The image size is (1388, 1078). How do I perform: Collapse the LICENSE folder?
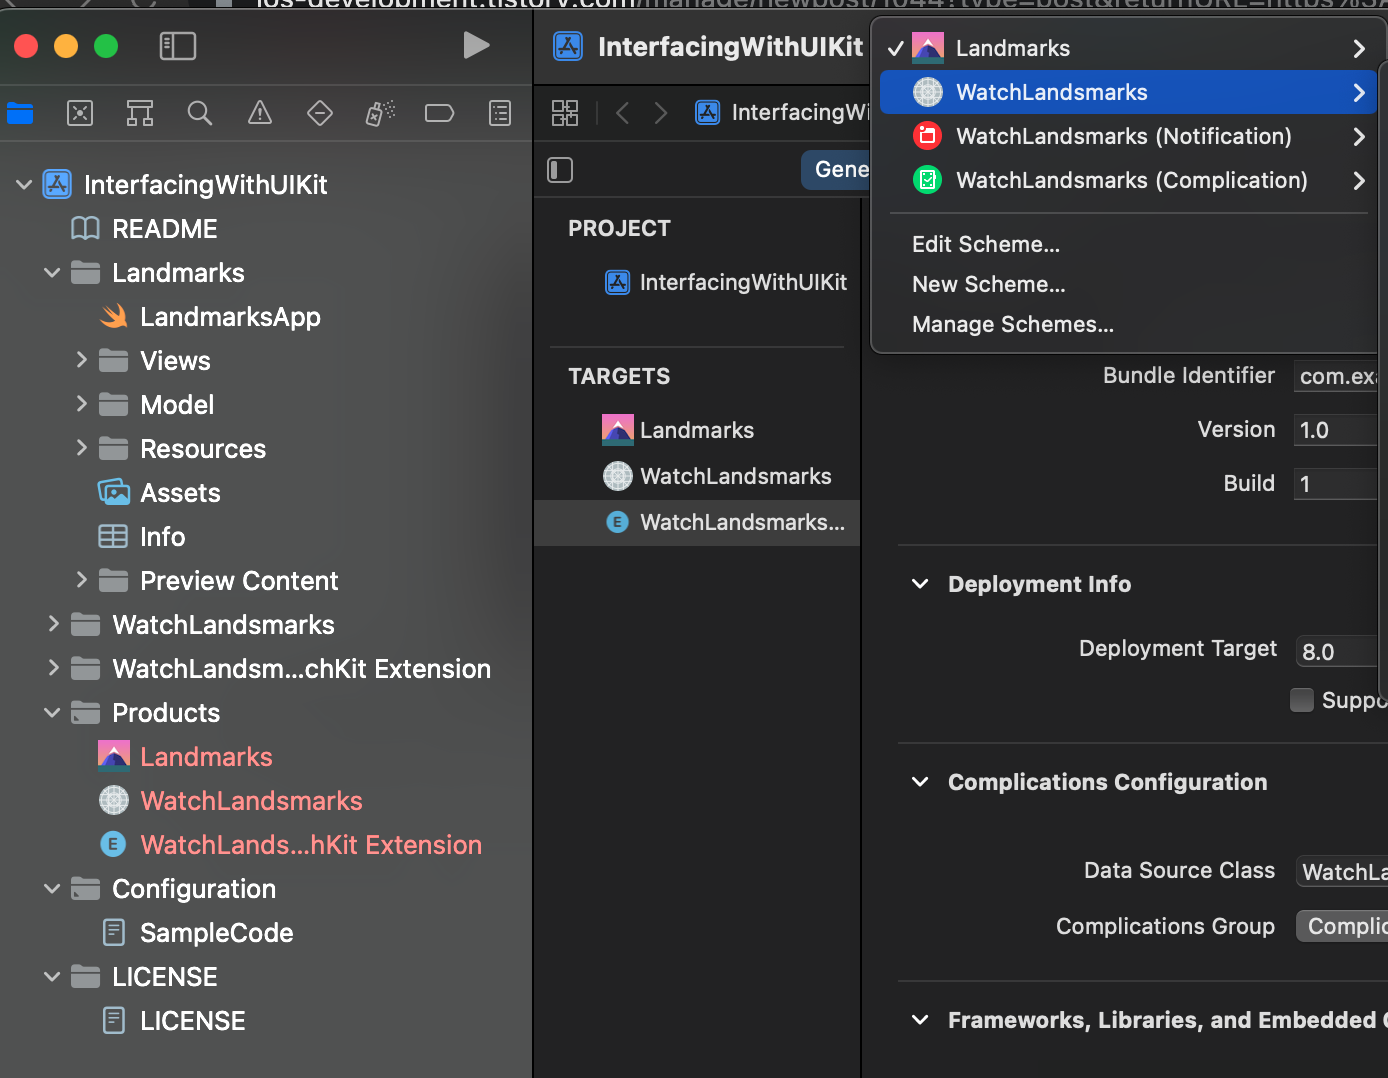(52, 976)
